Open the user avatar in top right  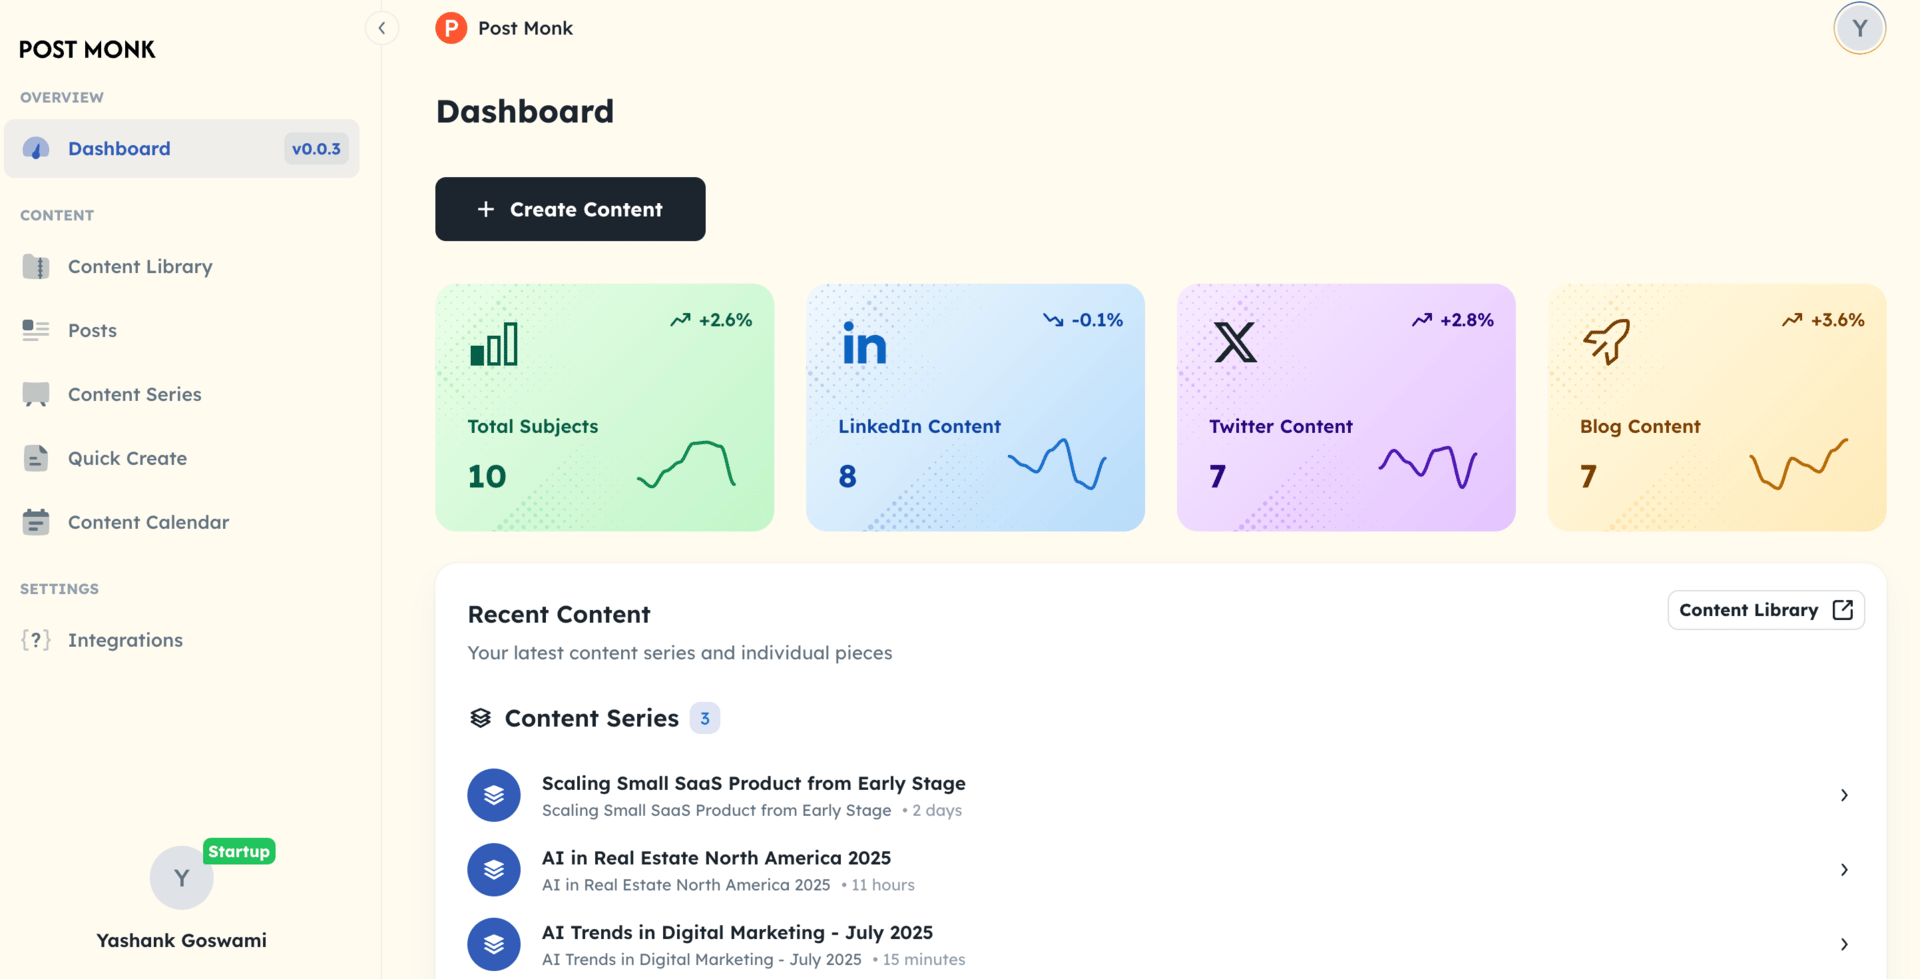pyautogui.click(x=1859, y=28)
